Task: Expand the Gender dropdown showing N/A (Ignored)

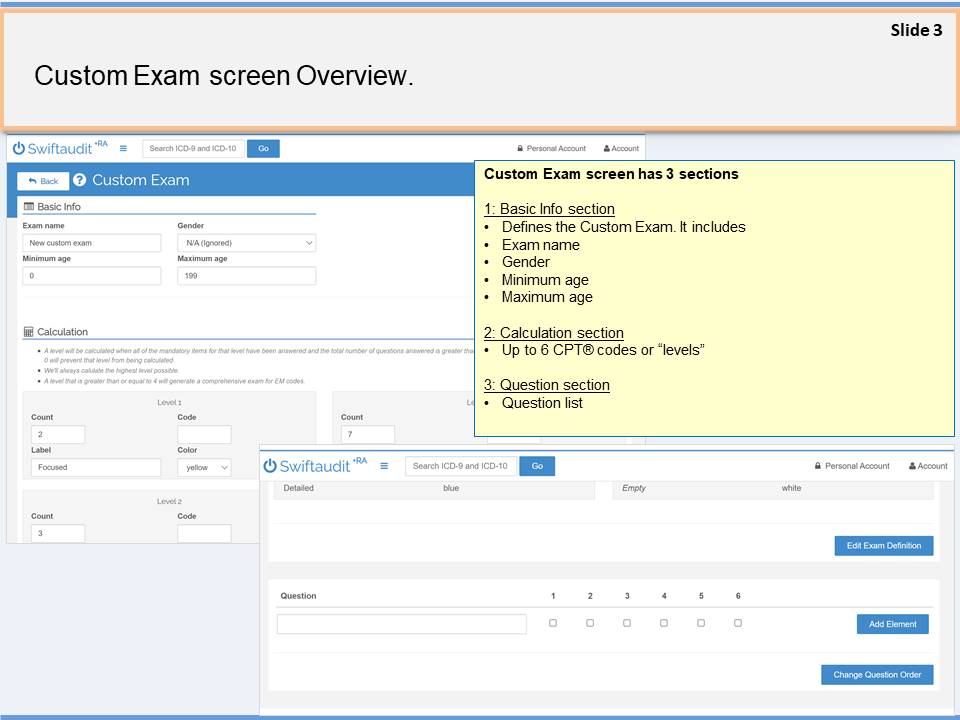Action: coord(246,243)
